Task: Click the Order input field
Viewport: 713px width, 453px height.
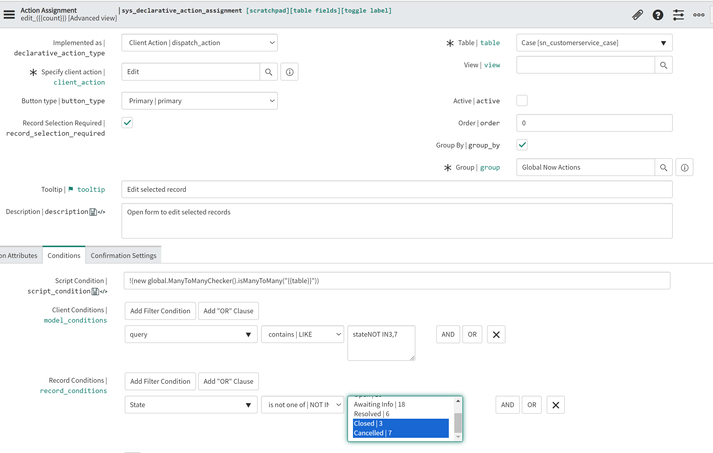Action: tap(594, 123)
